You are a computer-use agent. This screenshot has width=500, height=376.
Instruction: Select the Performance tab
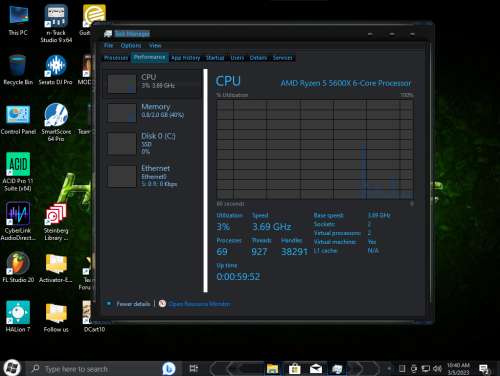[150, 57]
